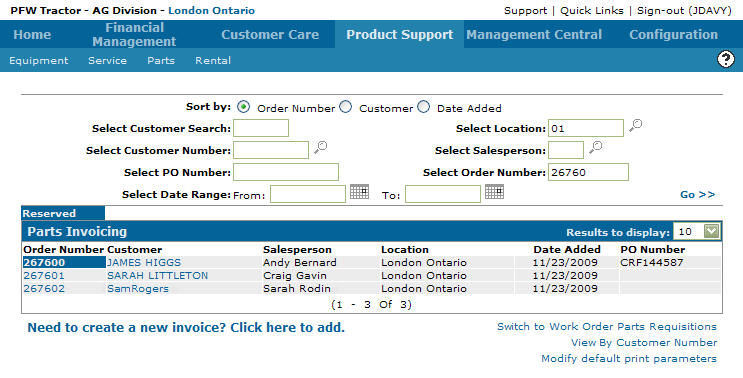This screenshot has width=743, height=378.
Task: Select Sort by Customer radio
Action: pyautogui.click(x=345, y=107)
